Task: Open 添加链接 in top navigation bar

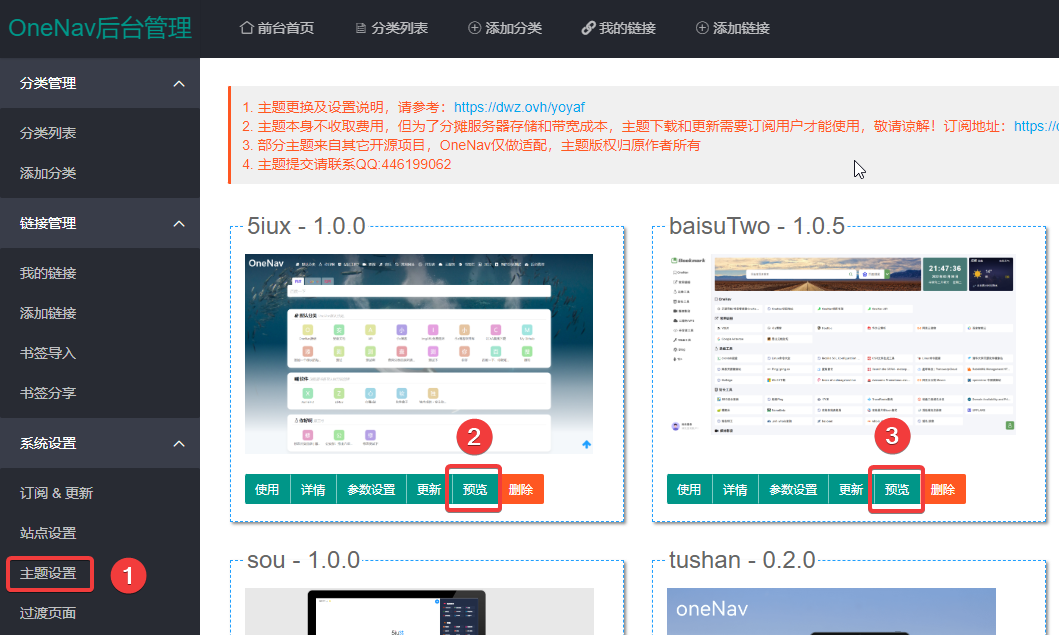Action: 733,28
